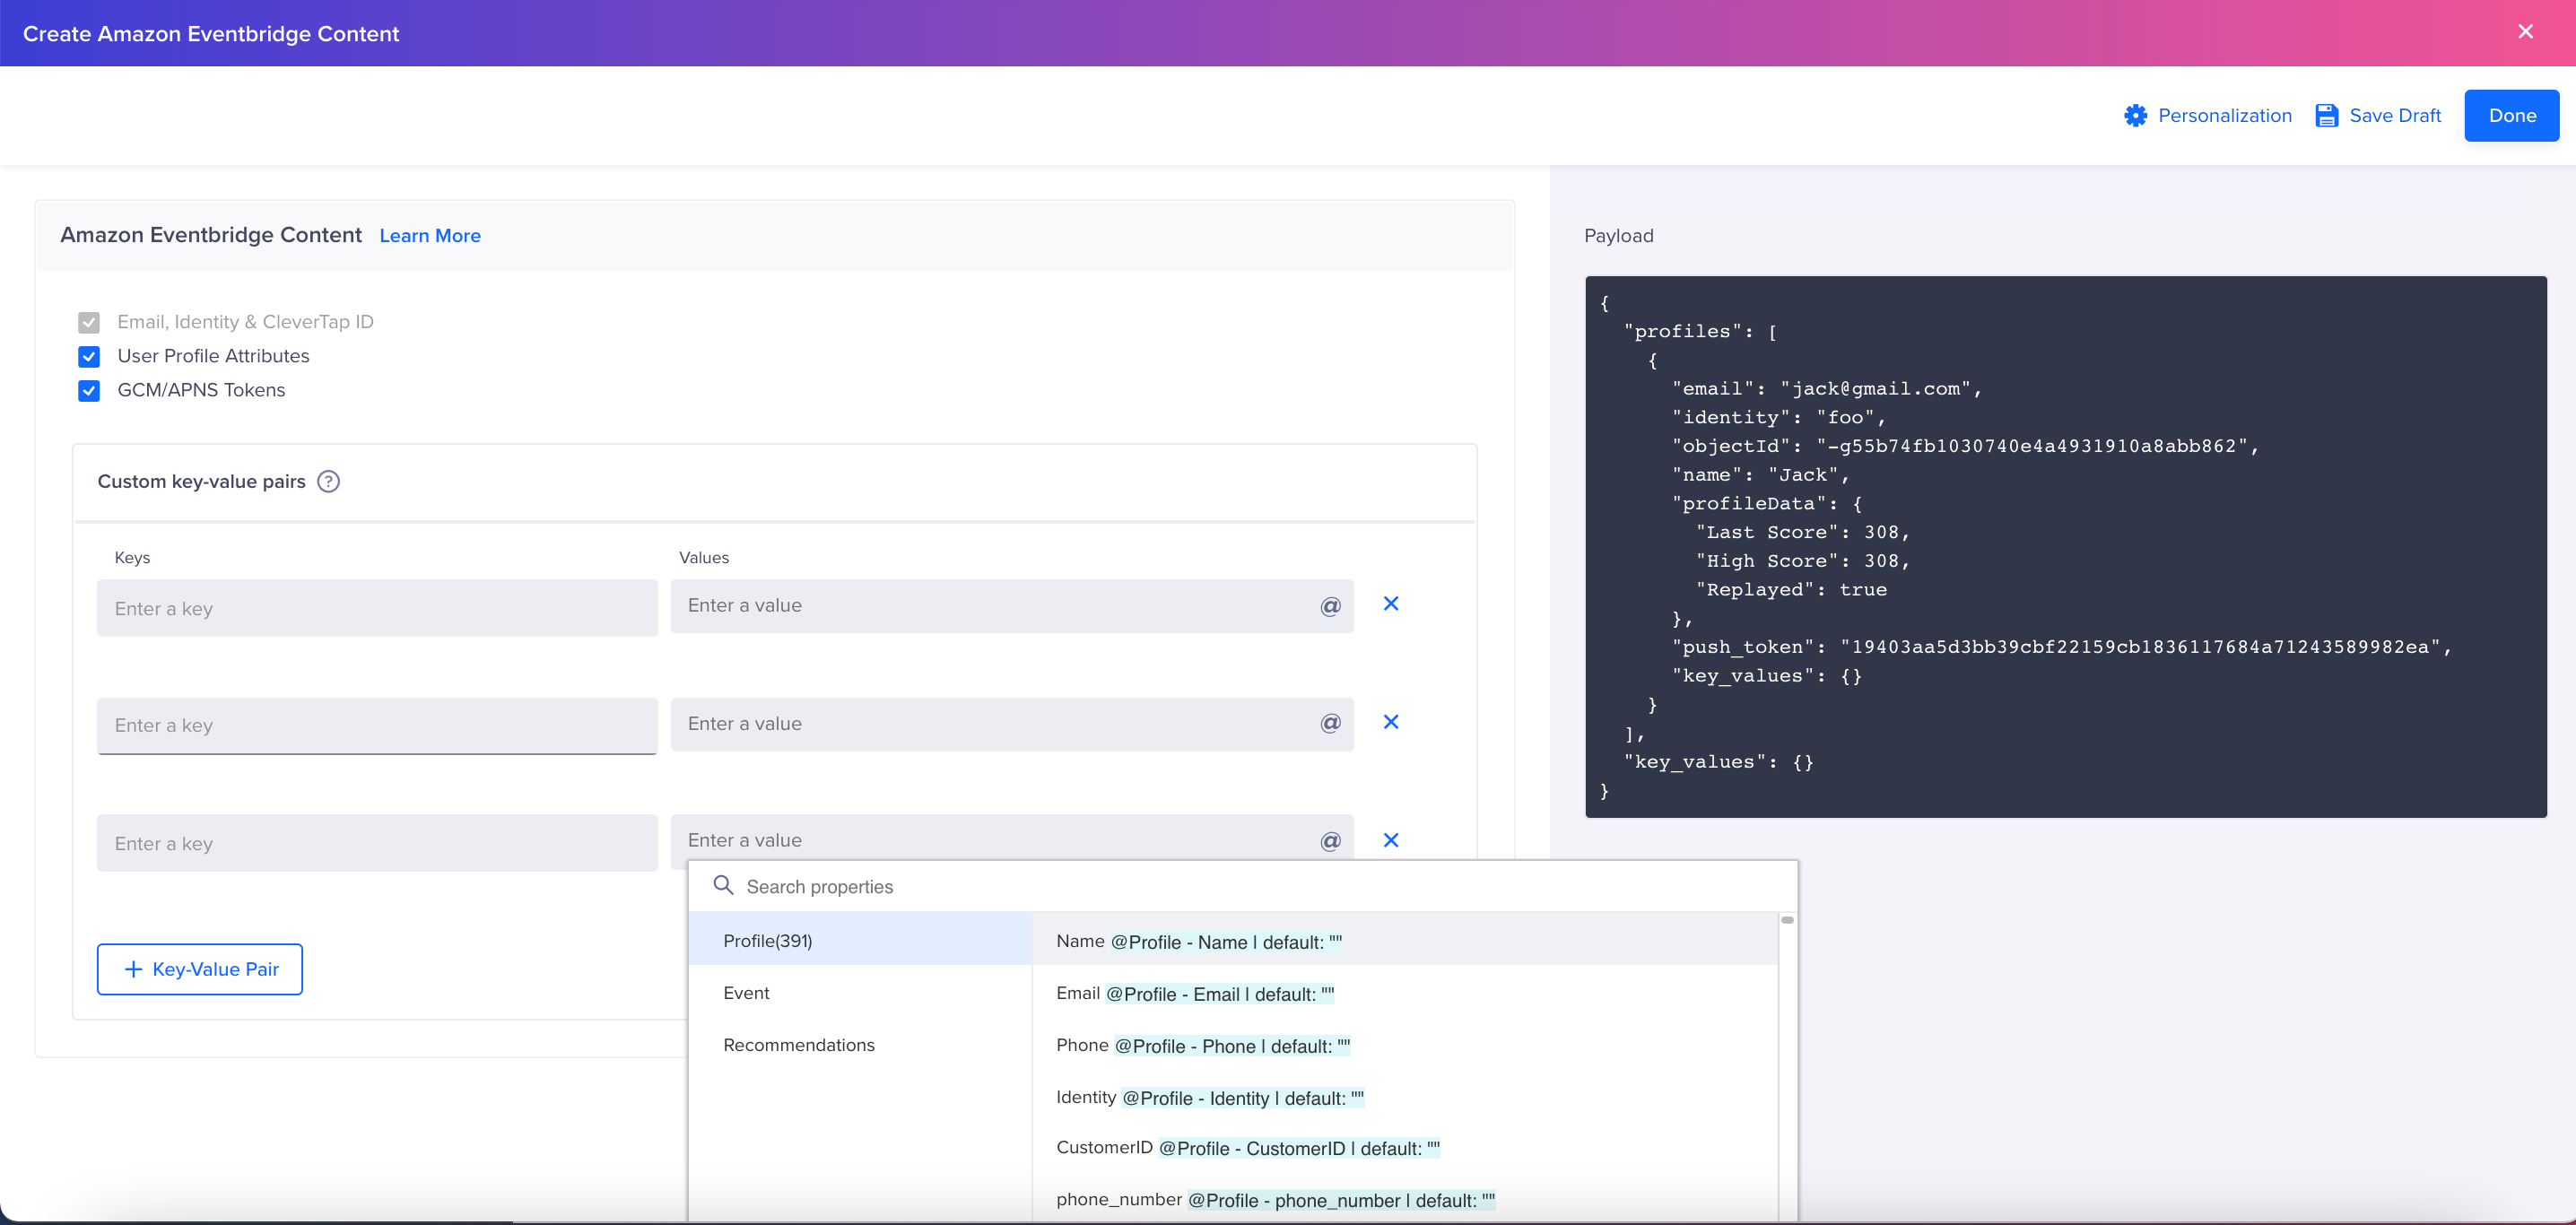The width and height of the screenshot is (2576, 1225).
Task: Click the Email, Identity & CleverTap ID checkbox
Action: point(89,323)
